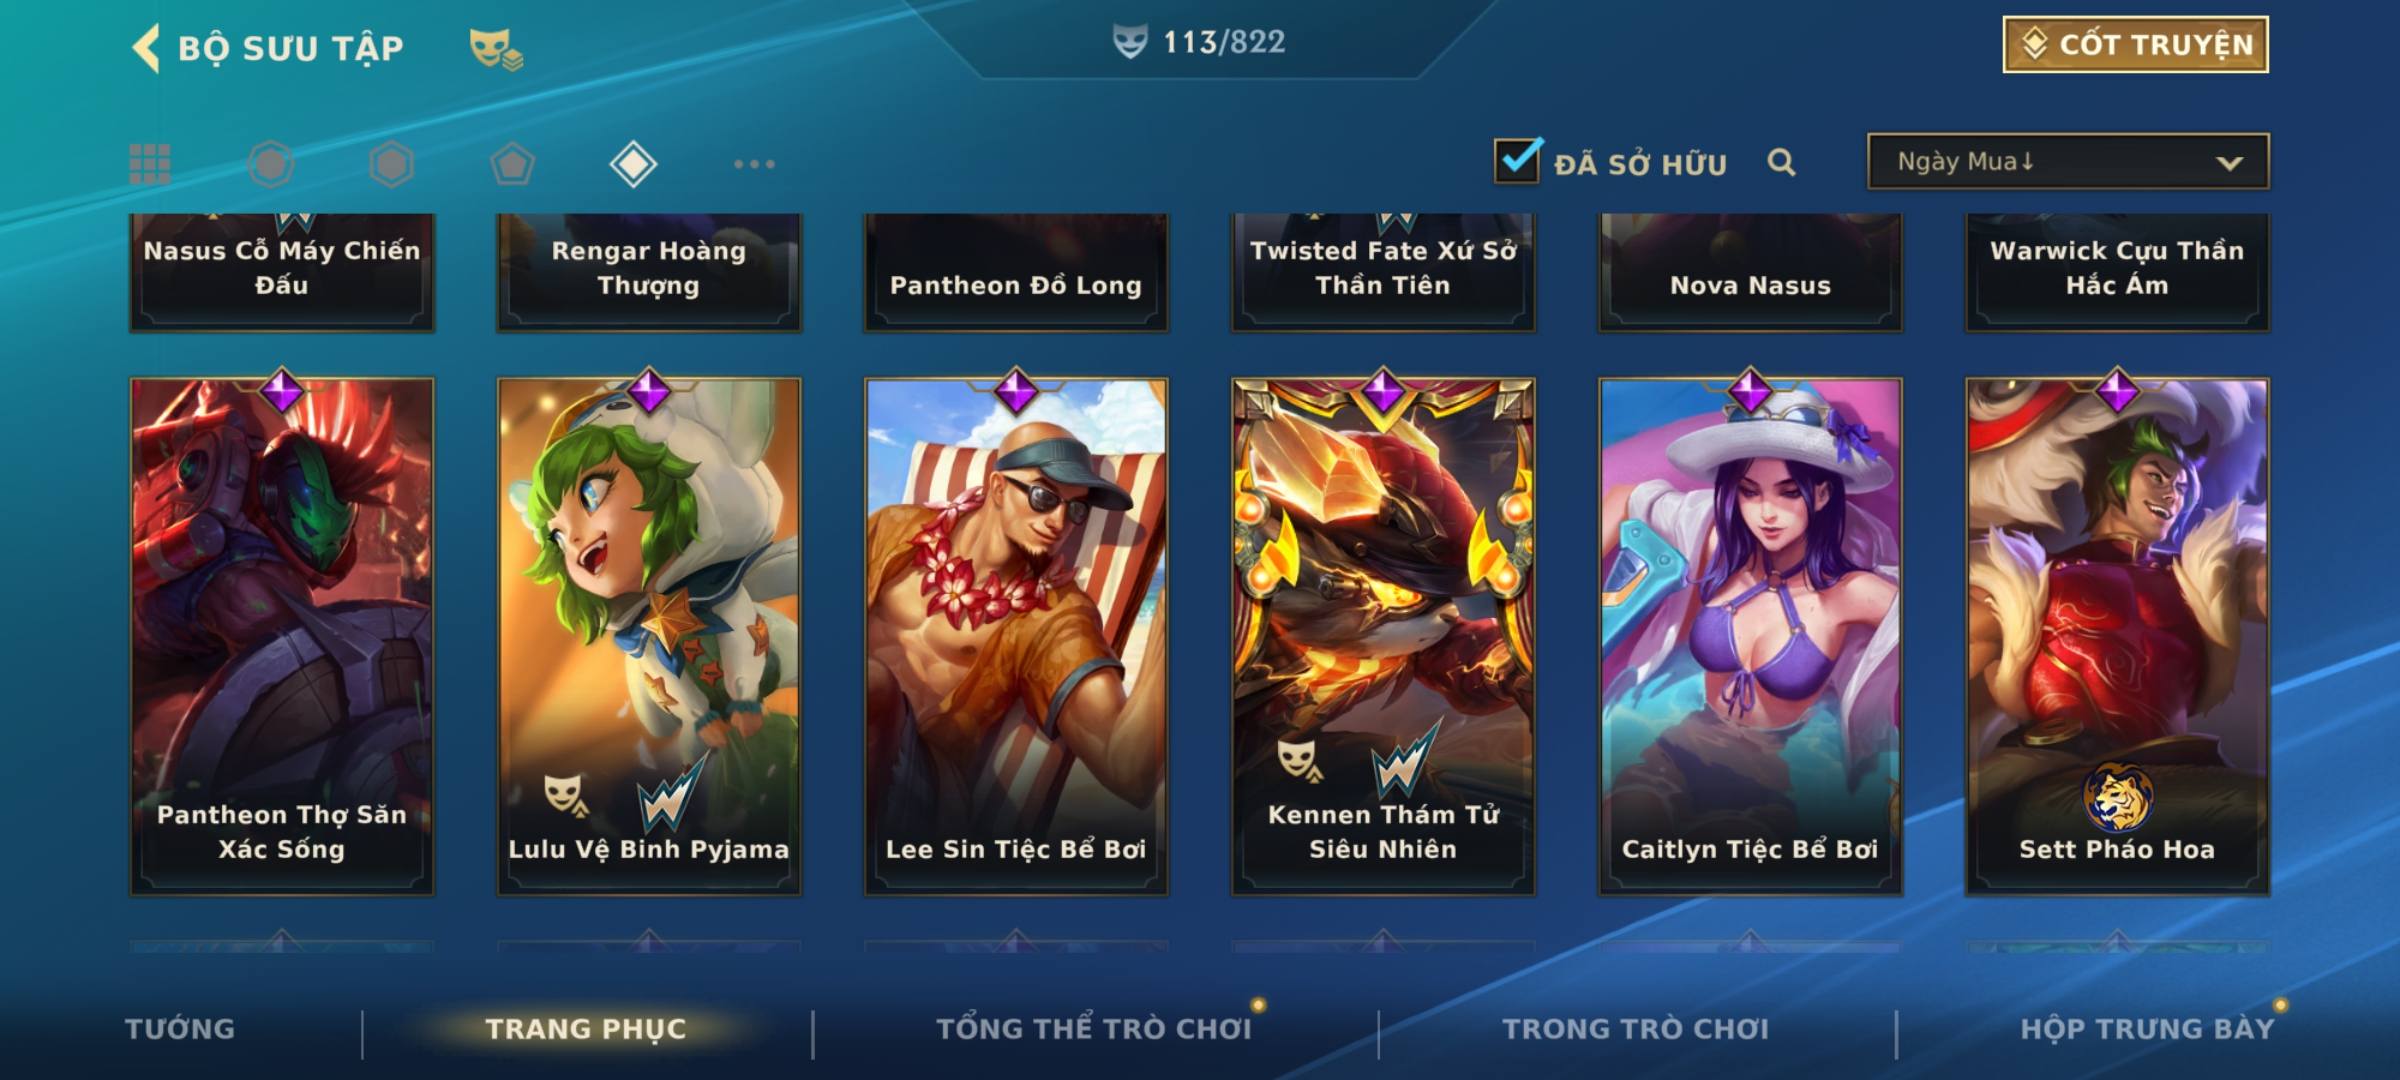Open the Lee Sin Tiệc Bể Bơi skin
Screen dimensions: 2400x1080
click(x=1016, y=636)
